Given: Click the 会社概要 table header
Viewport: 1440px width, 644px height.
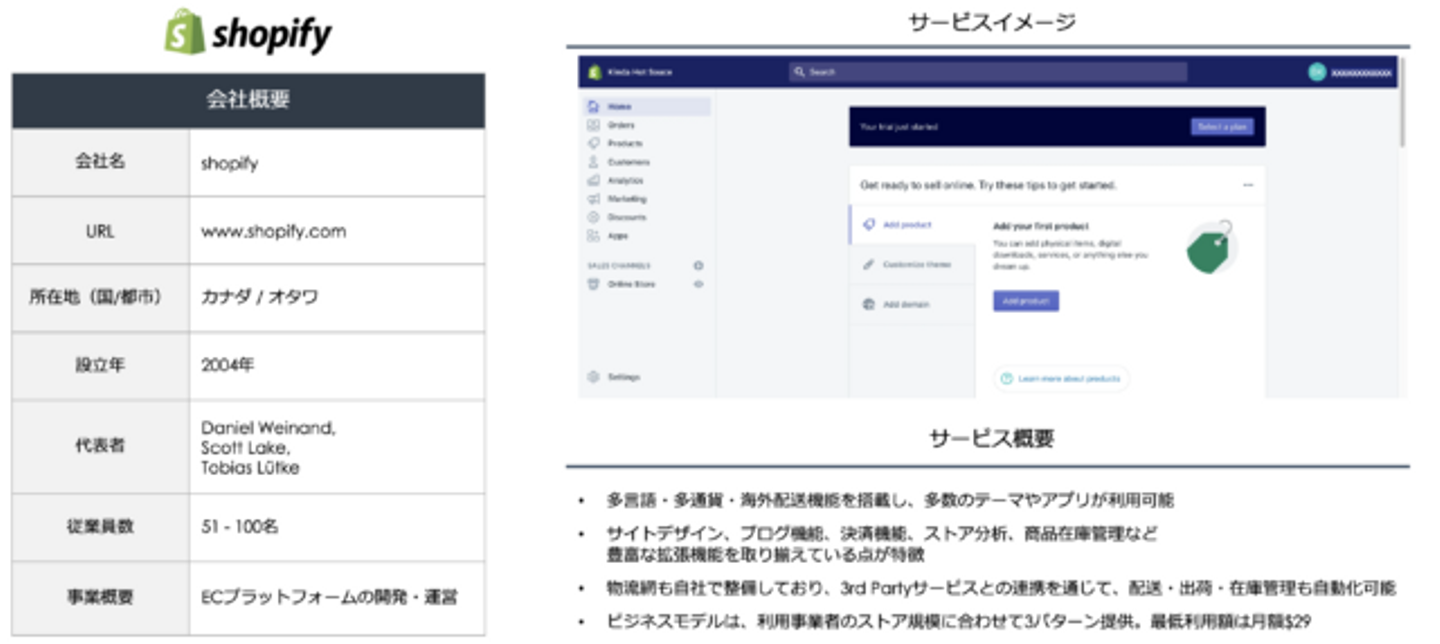Looking at the screenshot, I should click(248, 100).
